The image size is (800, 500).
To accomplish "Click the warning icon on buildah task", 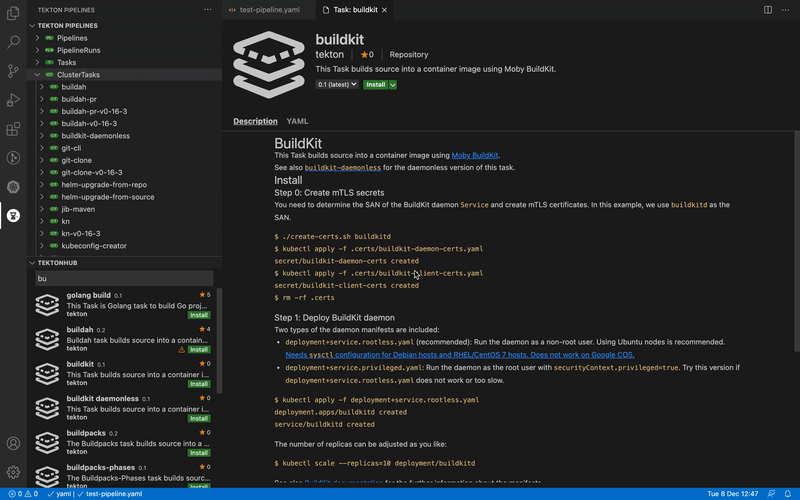I will coord(182,350).
